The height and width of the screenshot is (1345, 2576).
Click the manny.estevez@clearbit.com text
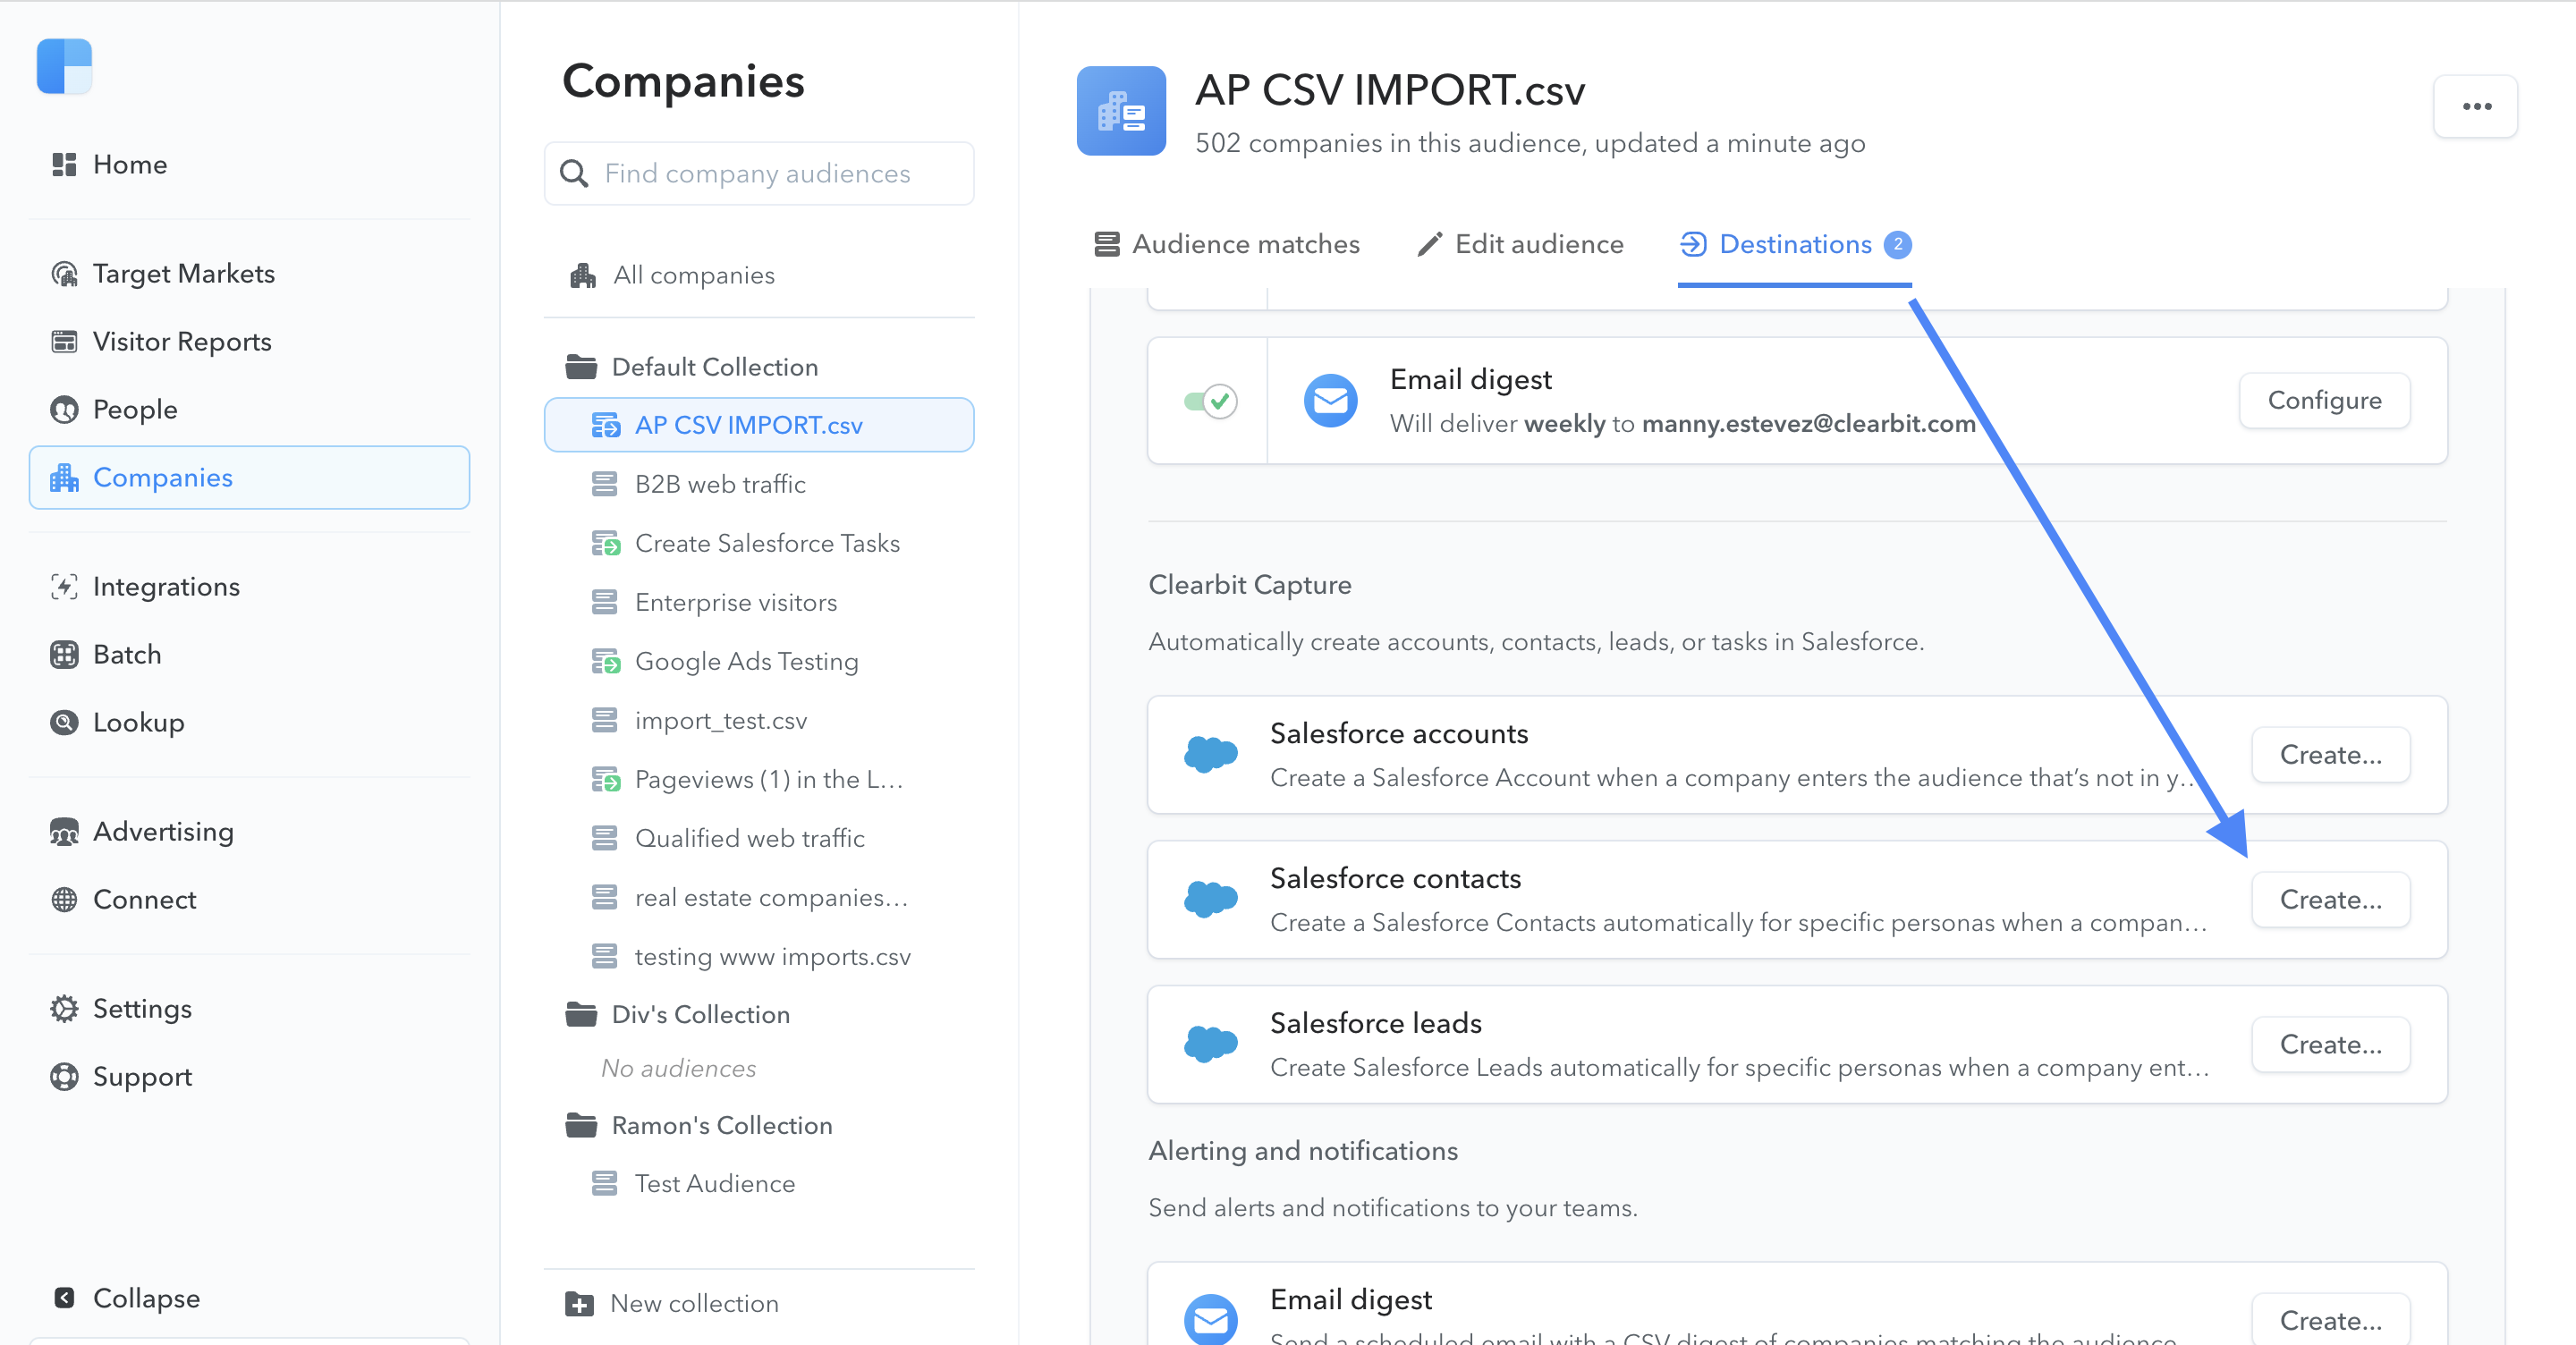1808,423
